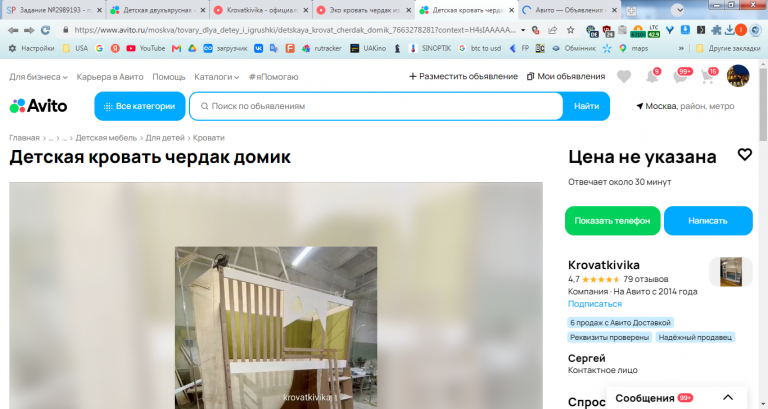Screen dimensions: 768x409
Task: Go to Для детей breadcrumb
Action: pyautogui.click(x=165, y=138)
